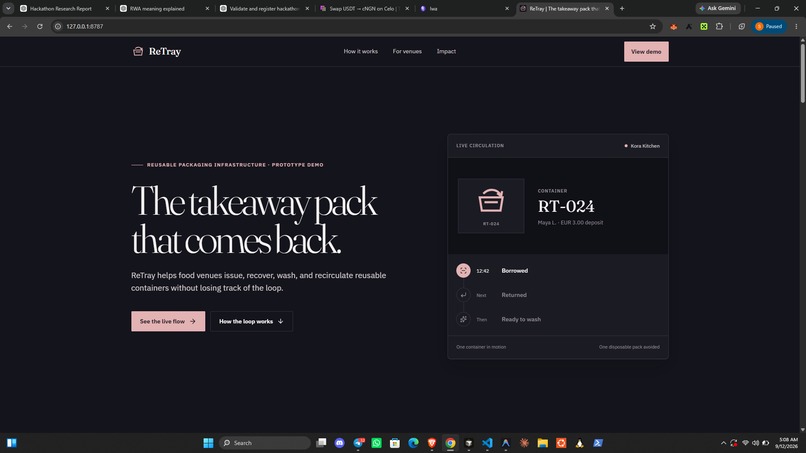The height and width of the screenshot is (453, 806).
Task: Close the ReTray tab
Action: coord(607,9)
